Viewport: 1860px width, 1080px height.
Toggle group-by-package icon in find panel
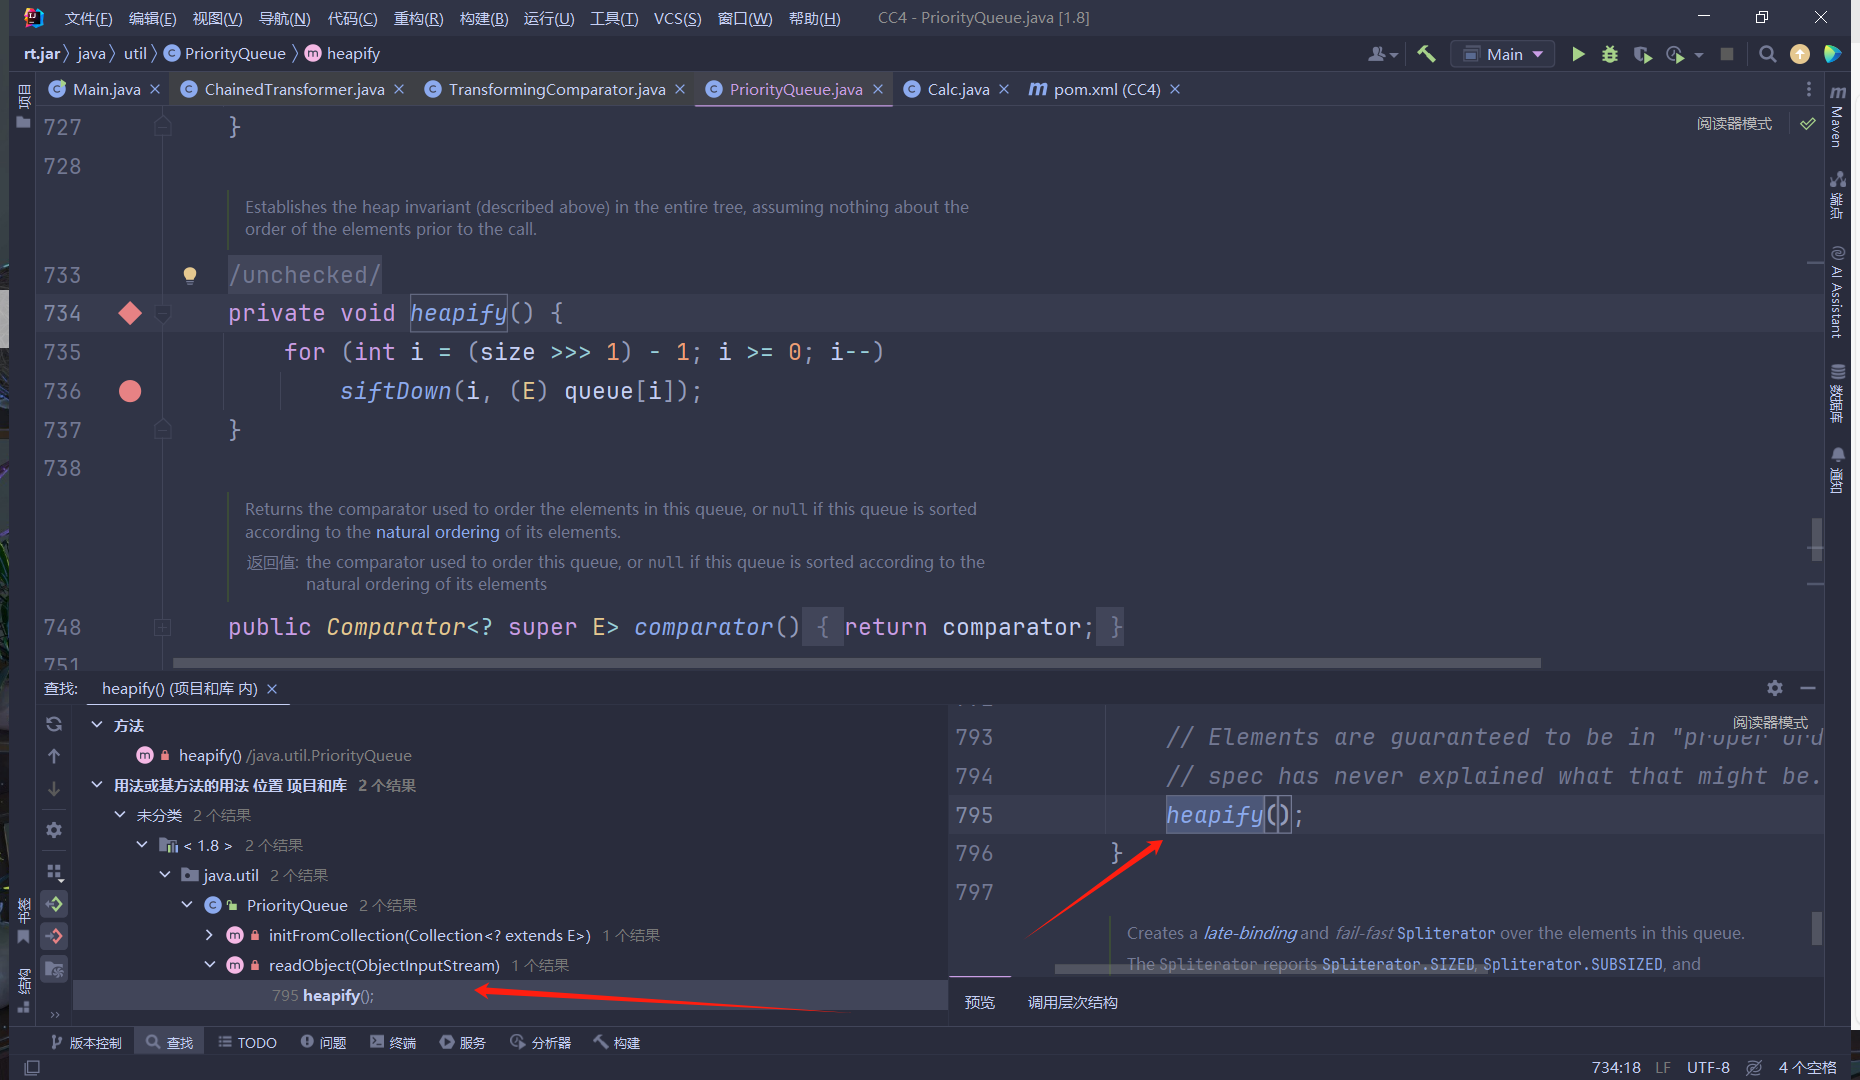pos(54,872)
